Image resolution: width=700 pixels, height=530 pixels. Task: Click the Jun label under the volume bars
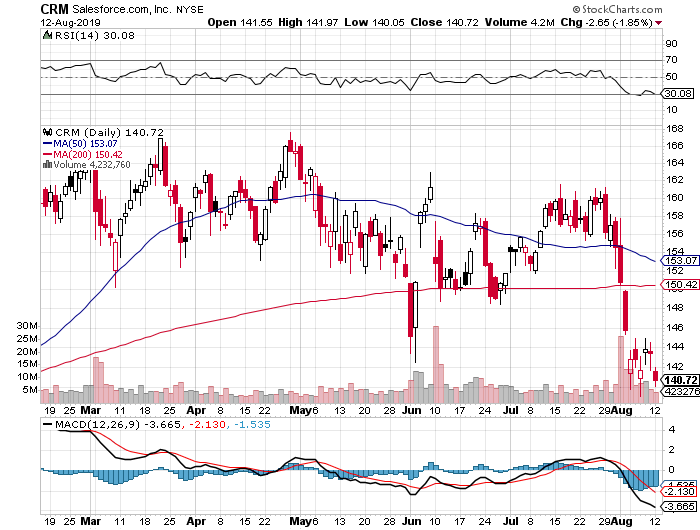pyautogui.click(x=411, y=410)
